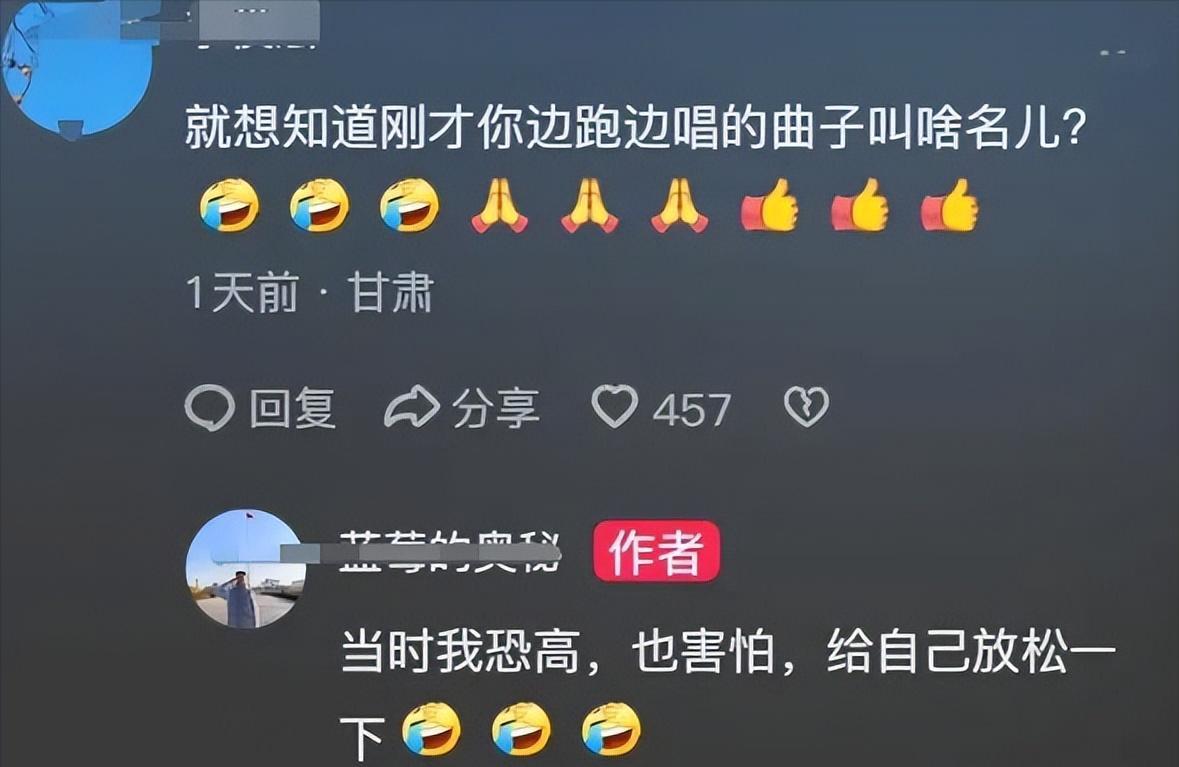
Task: Click the 分享 text label
Action: (x=496, y=408)
